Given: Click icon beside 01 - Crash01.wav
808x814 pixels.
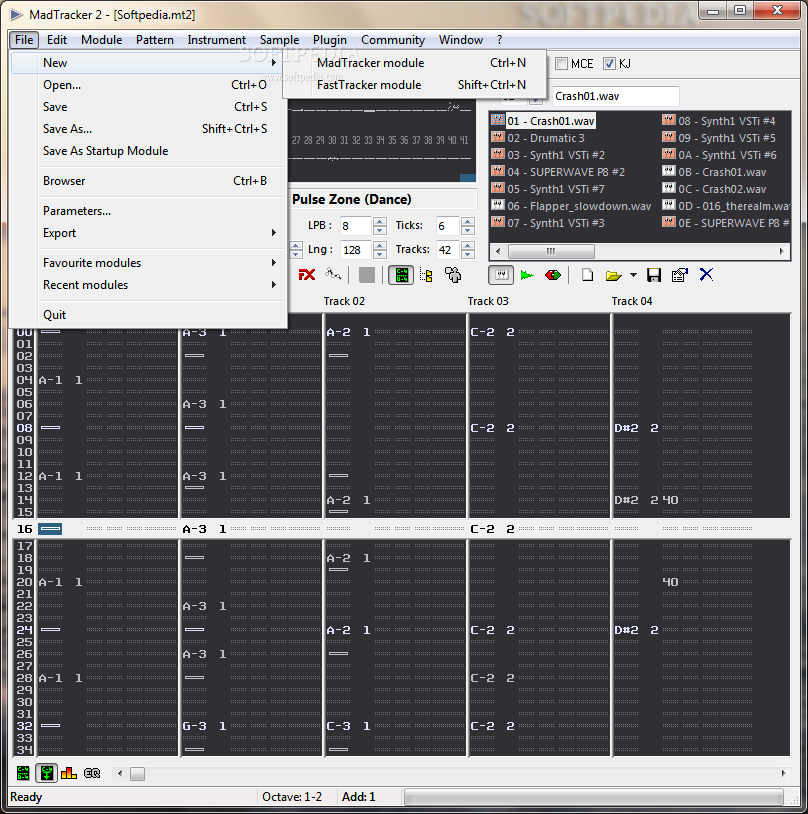Looking at the screenshot, I should pos(498,120).
